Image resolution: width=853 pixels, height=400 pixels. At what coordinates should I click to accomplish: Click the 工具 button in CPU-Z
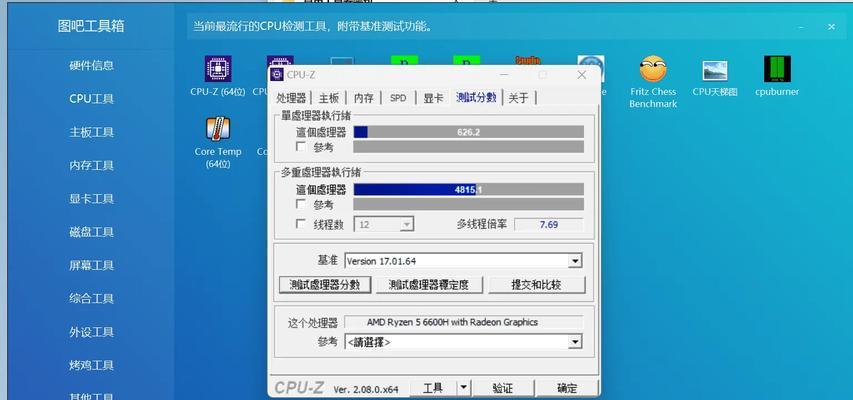point(432,387)
